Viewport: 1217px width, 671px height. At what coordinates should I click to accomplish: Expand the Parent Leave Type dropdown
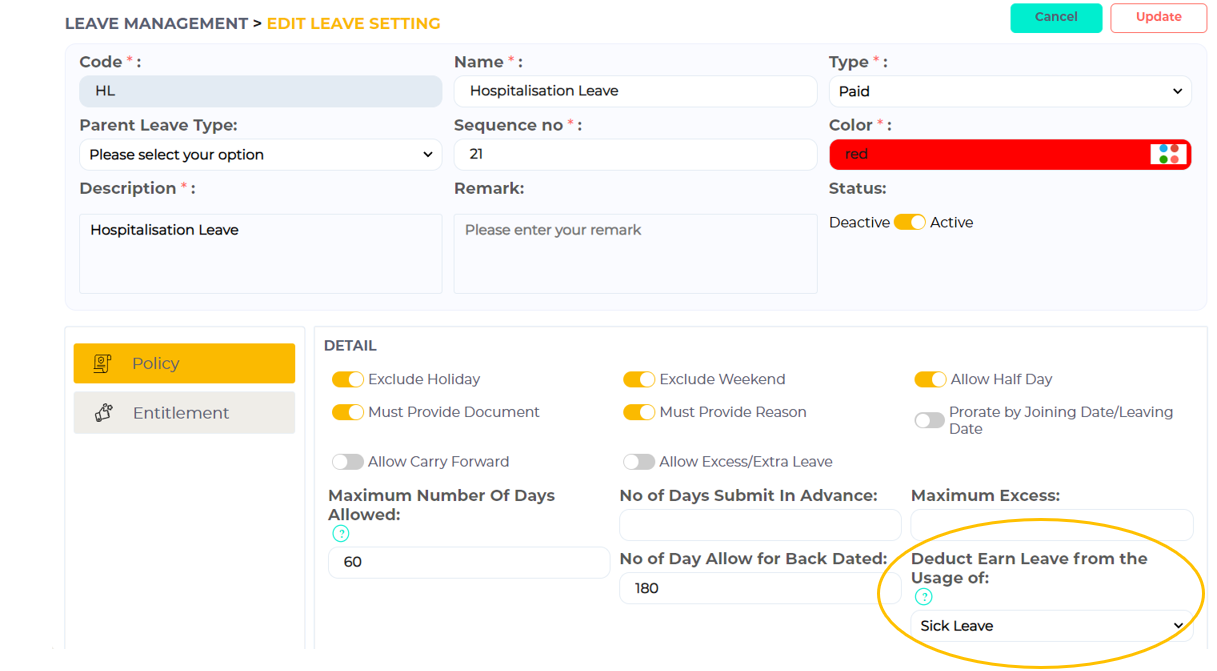260,155
